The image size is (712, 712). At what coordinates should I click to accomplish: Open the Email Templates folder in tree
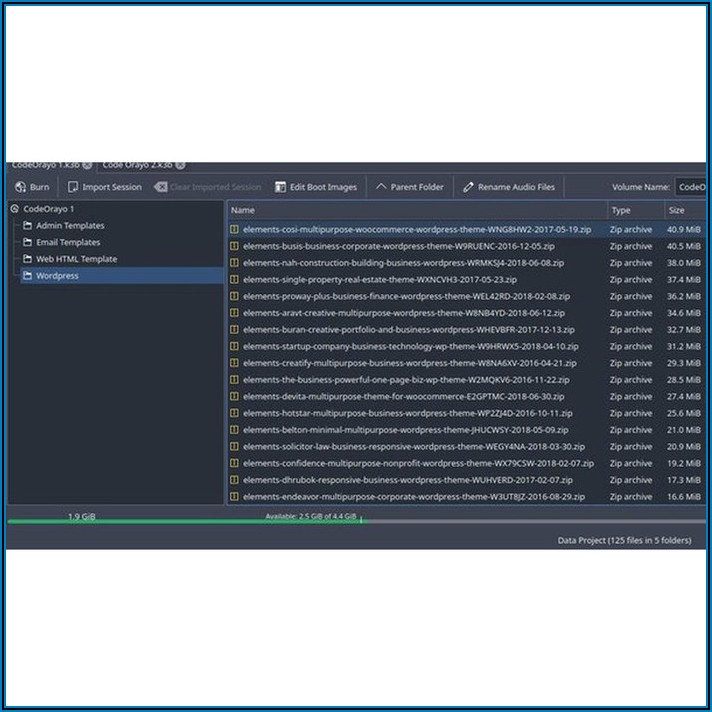point(67,242)
